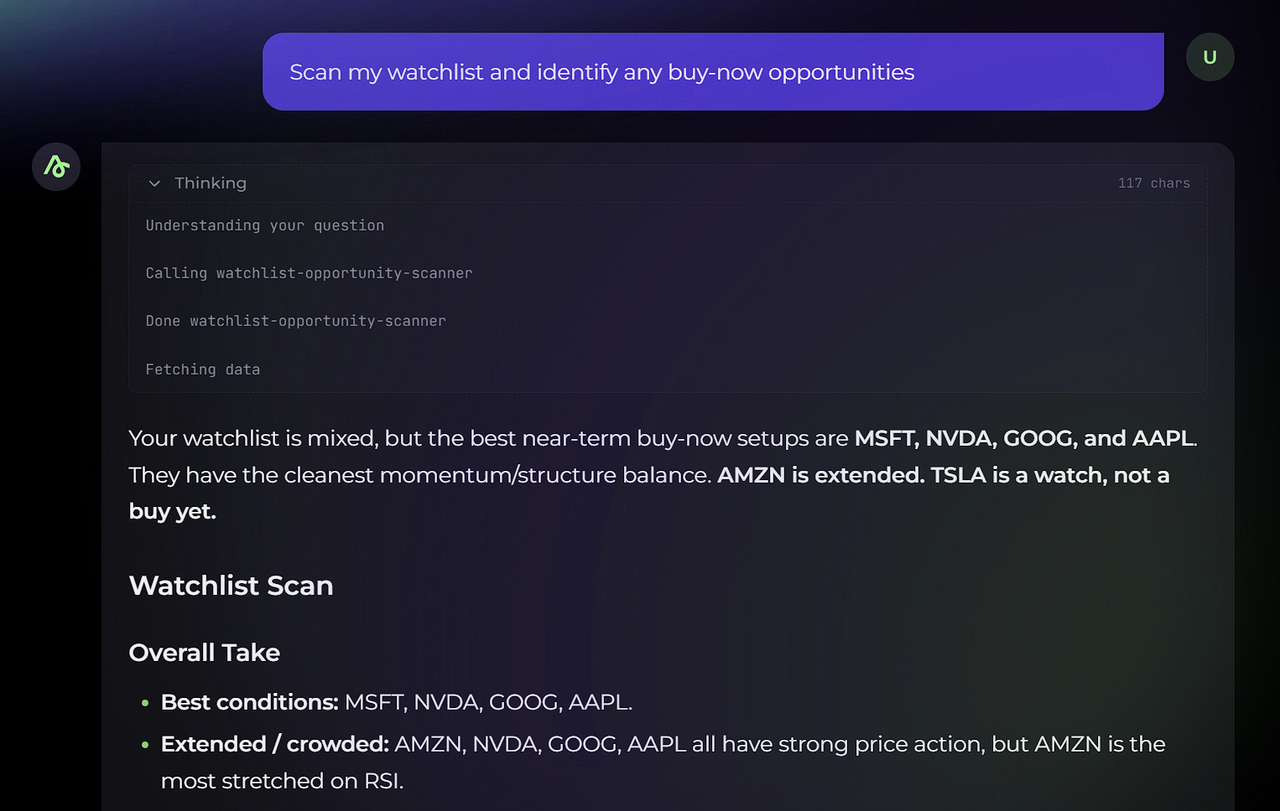Collapse the Thinking section chevron
The height and width of the screenshot is (811, 1280).
(x=154, y=183)
